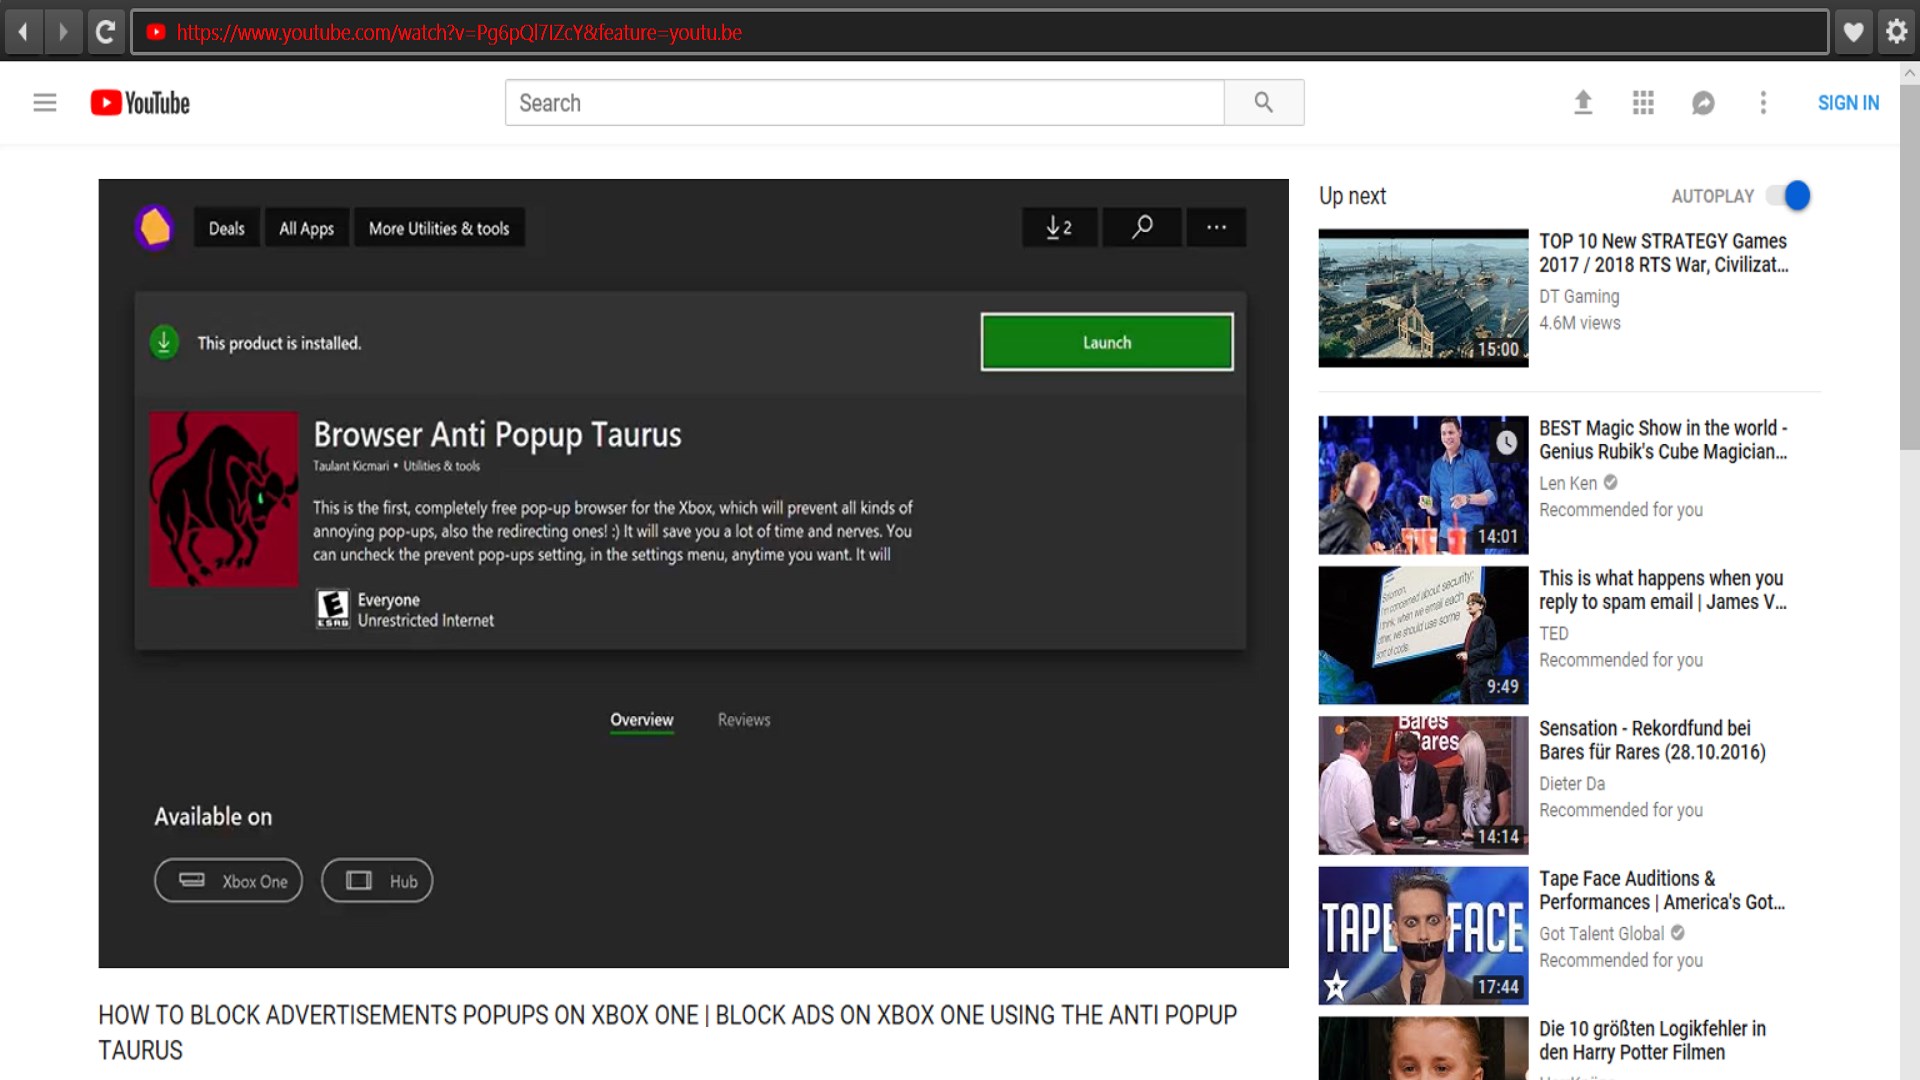Image resolution: width=1920 pixels, height=1080 pixels.
Task: Click the browser address bar URL
Action: click(459, 32)
